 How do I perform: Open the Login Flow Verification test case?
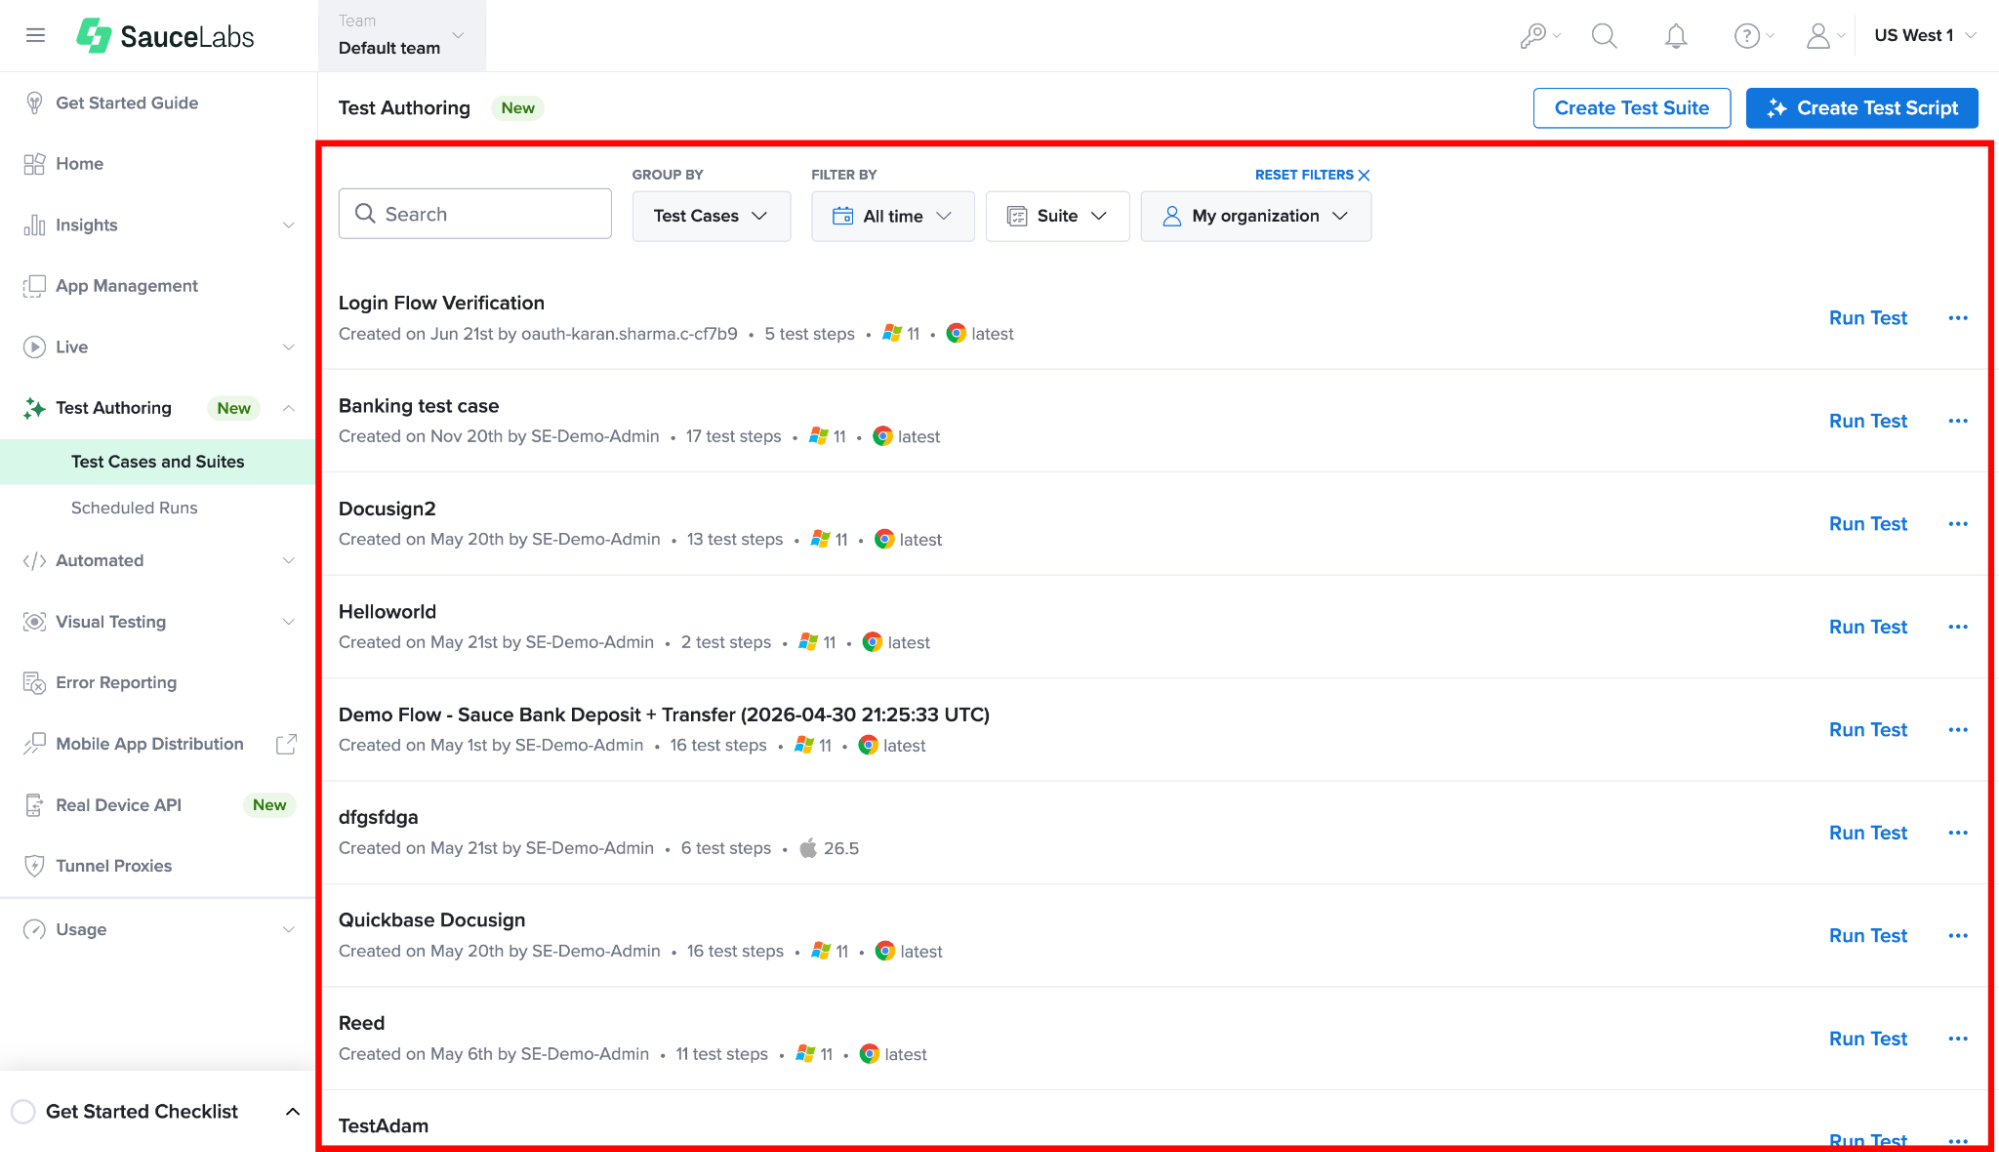pos(441,303)
